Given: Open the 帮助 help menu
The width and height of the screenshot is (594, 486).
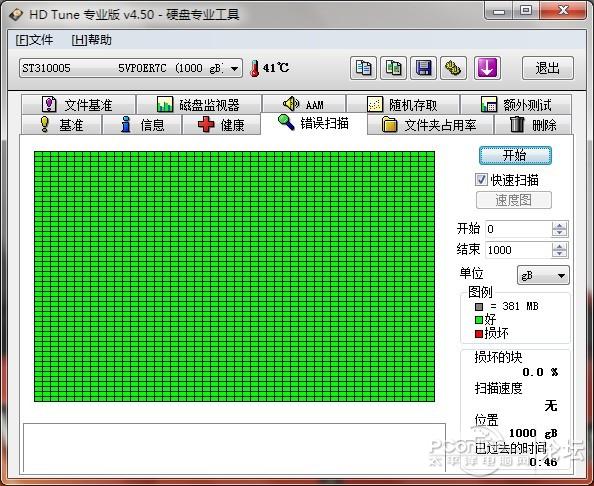Looking at the screenshot, I should coord(91,40).
